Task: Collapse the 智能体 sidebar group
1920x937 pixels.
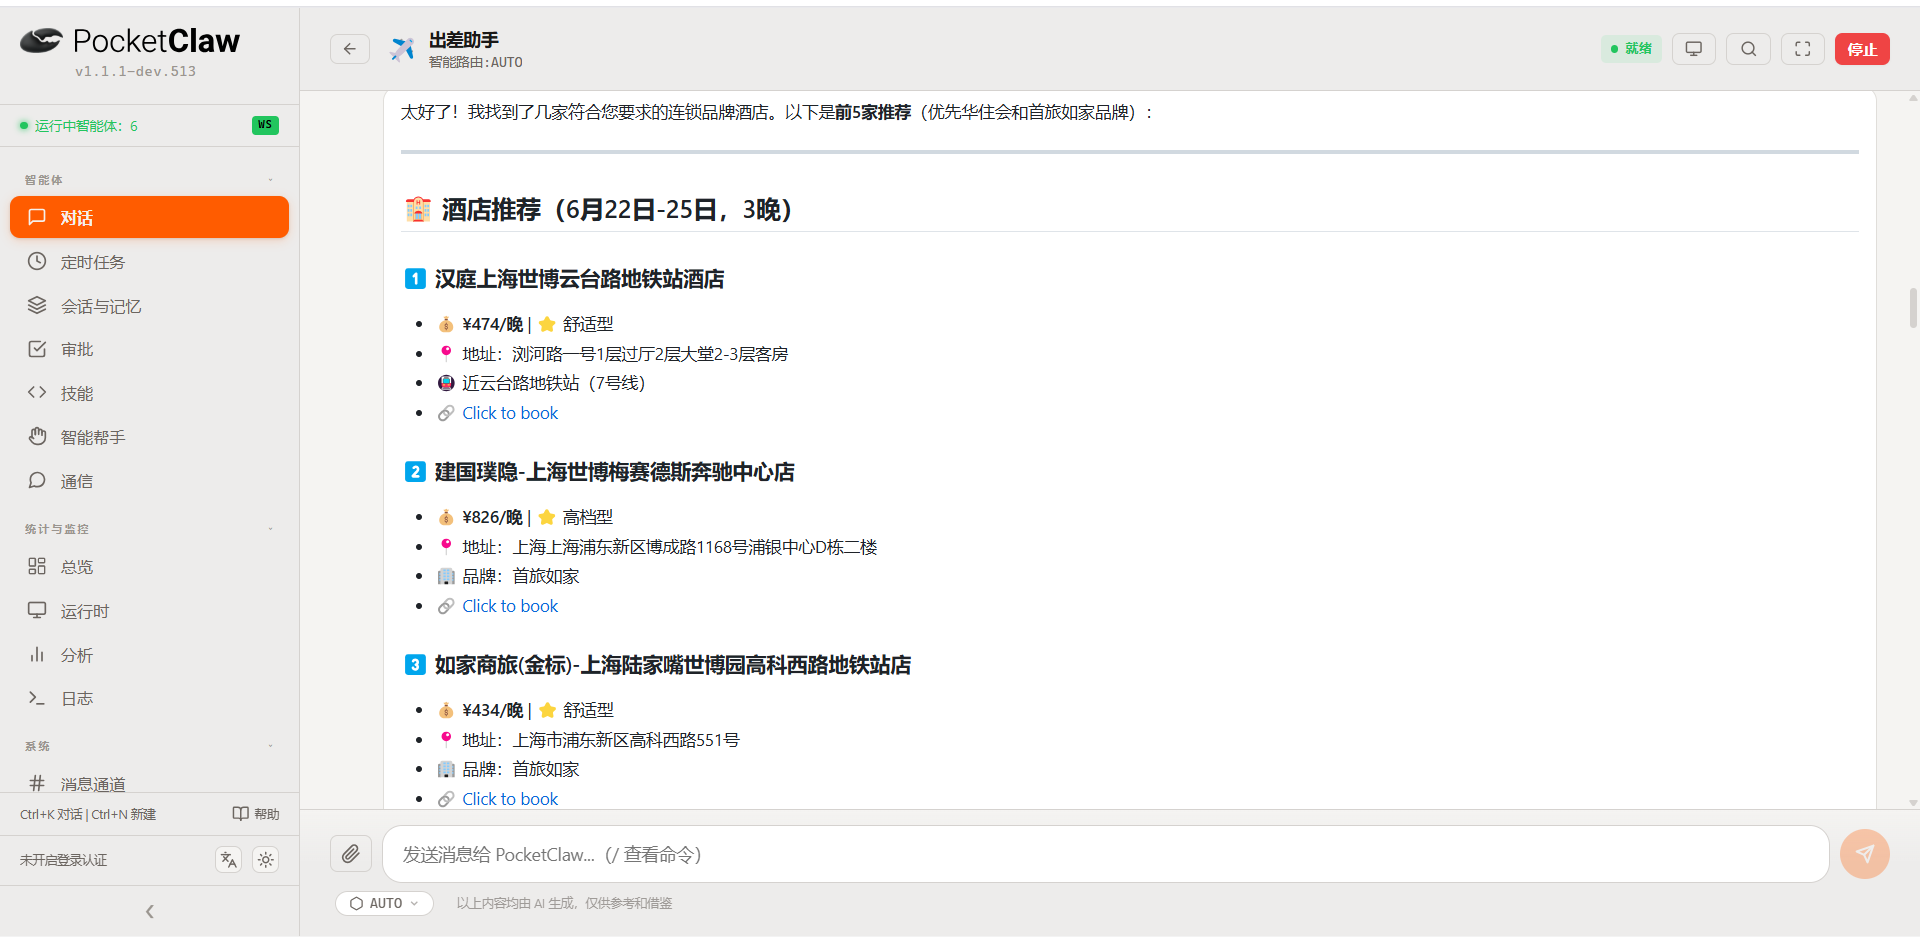Action: pyautogui.click(x=270, y=180)
